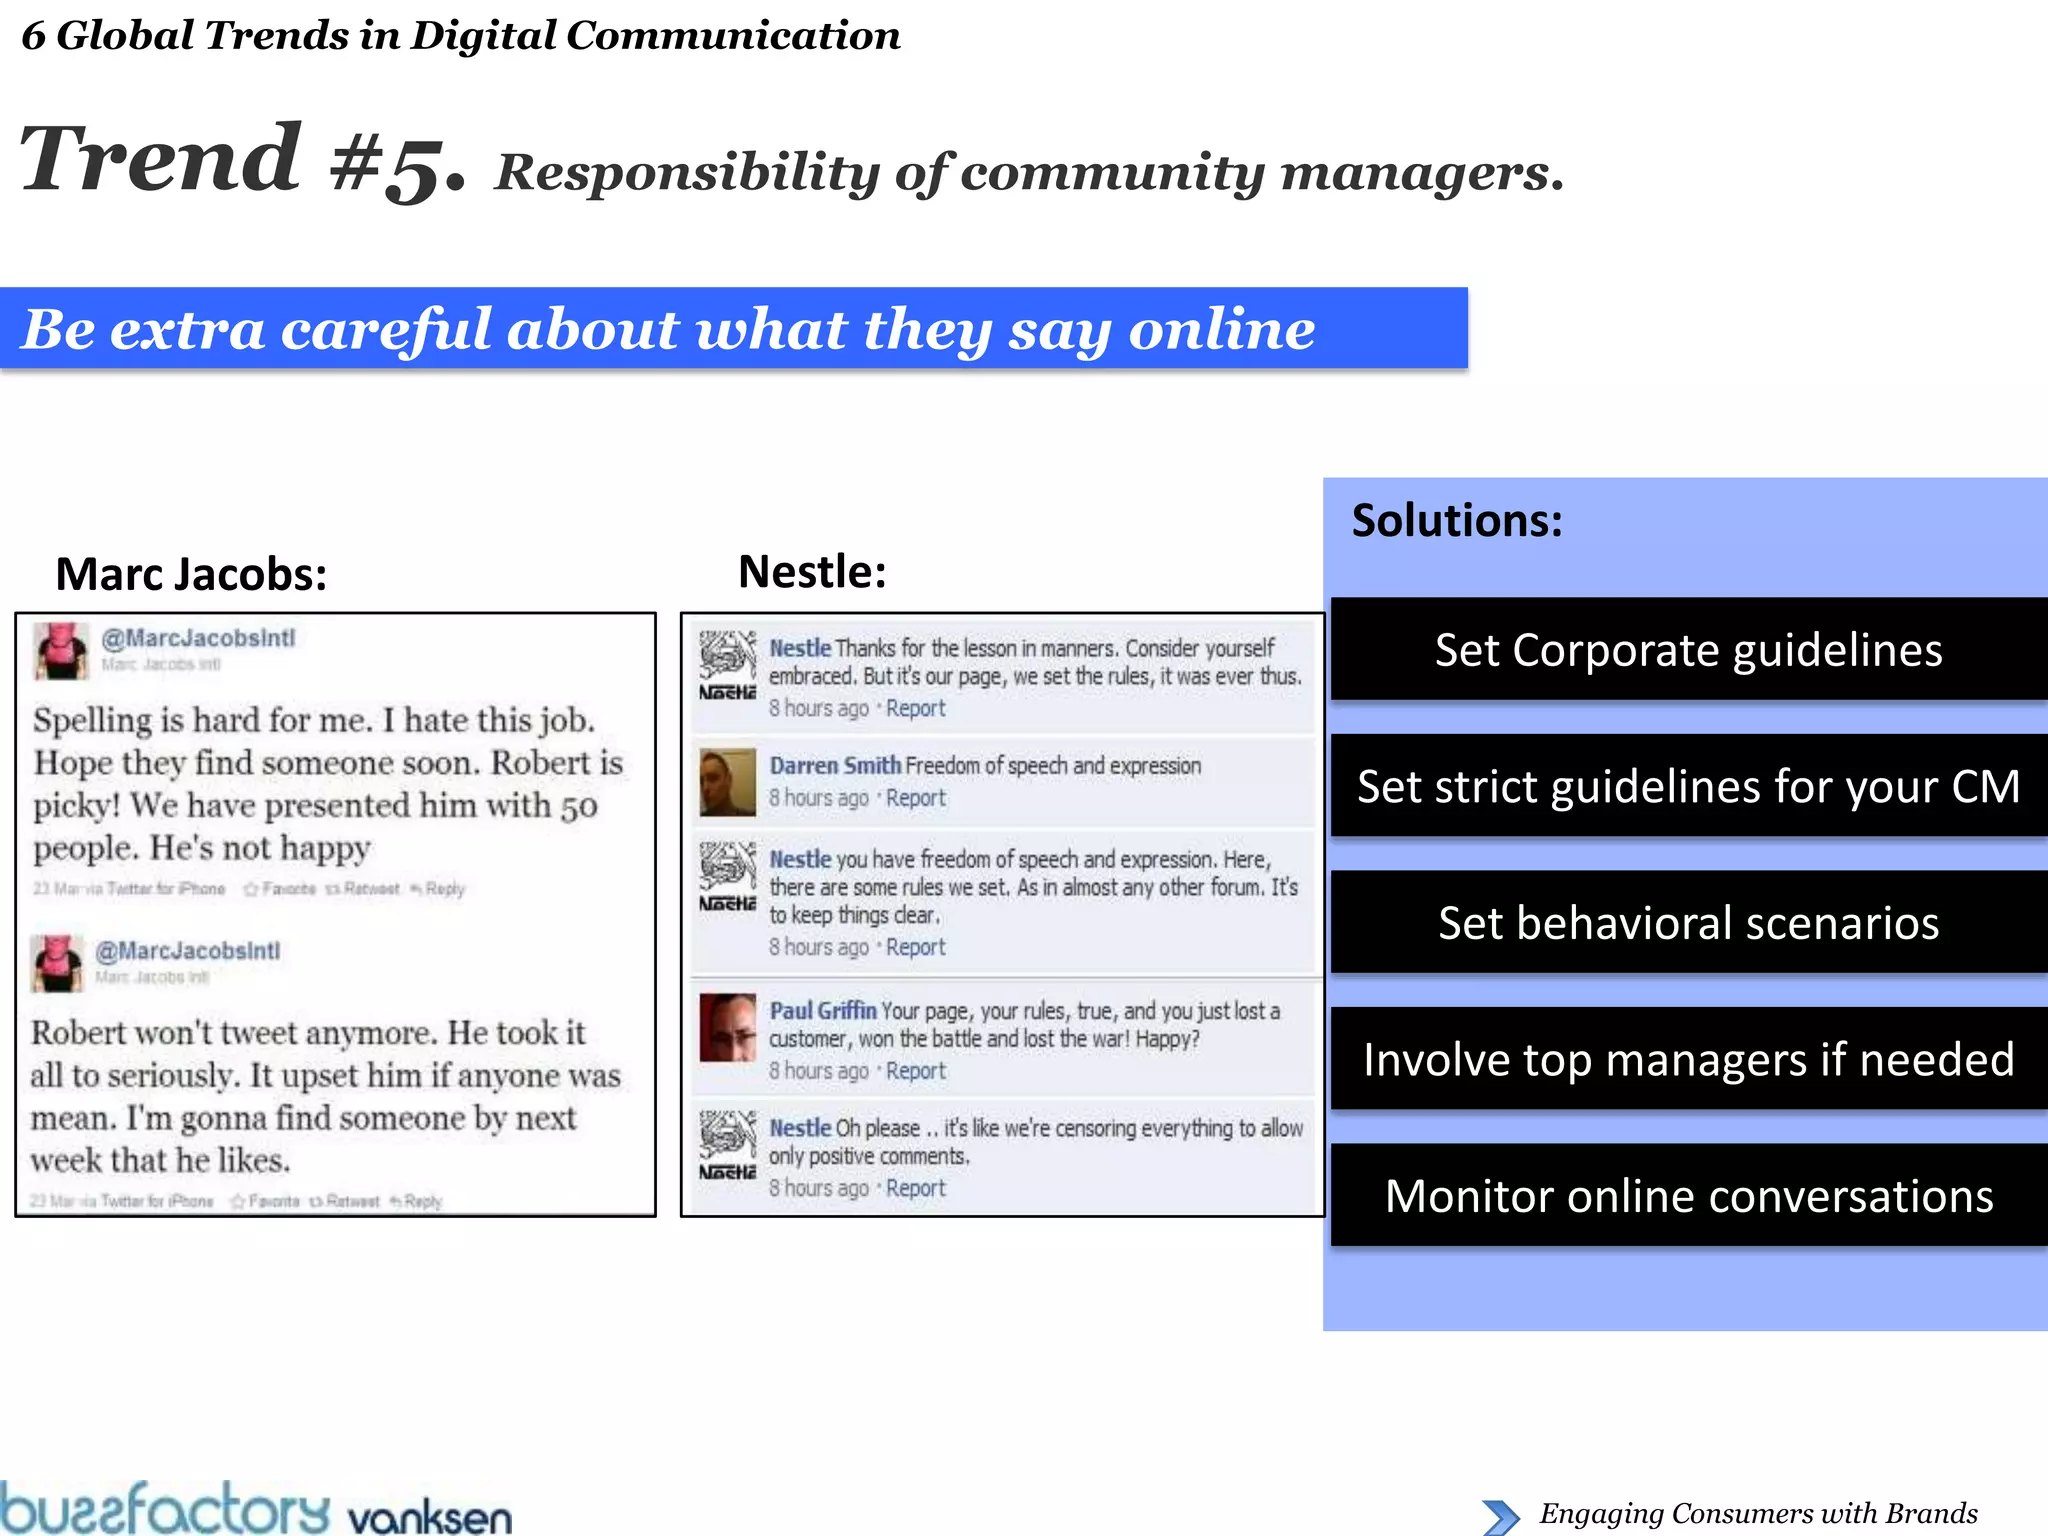Open the Paul Griffin name link
The width and height of the screenshot is (2048, 1536).
click(x=823, y=1011)
